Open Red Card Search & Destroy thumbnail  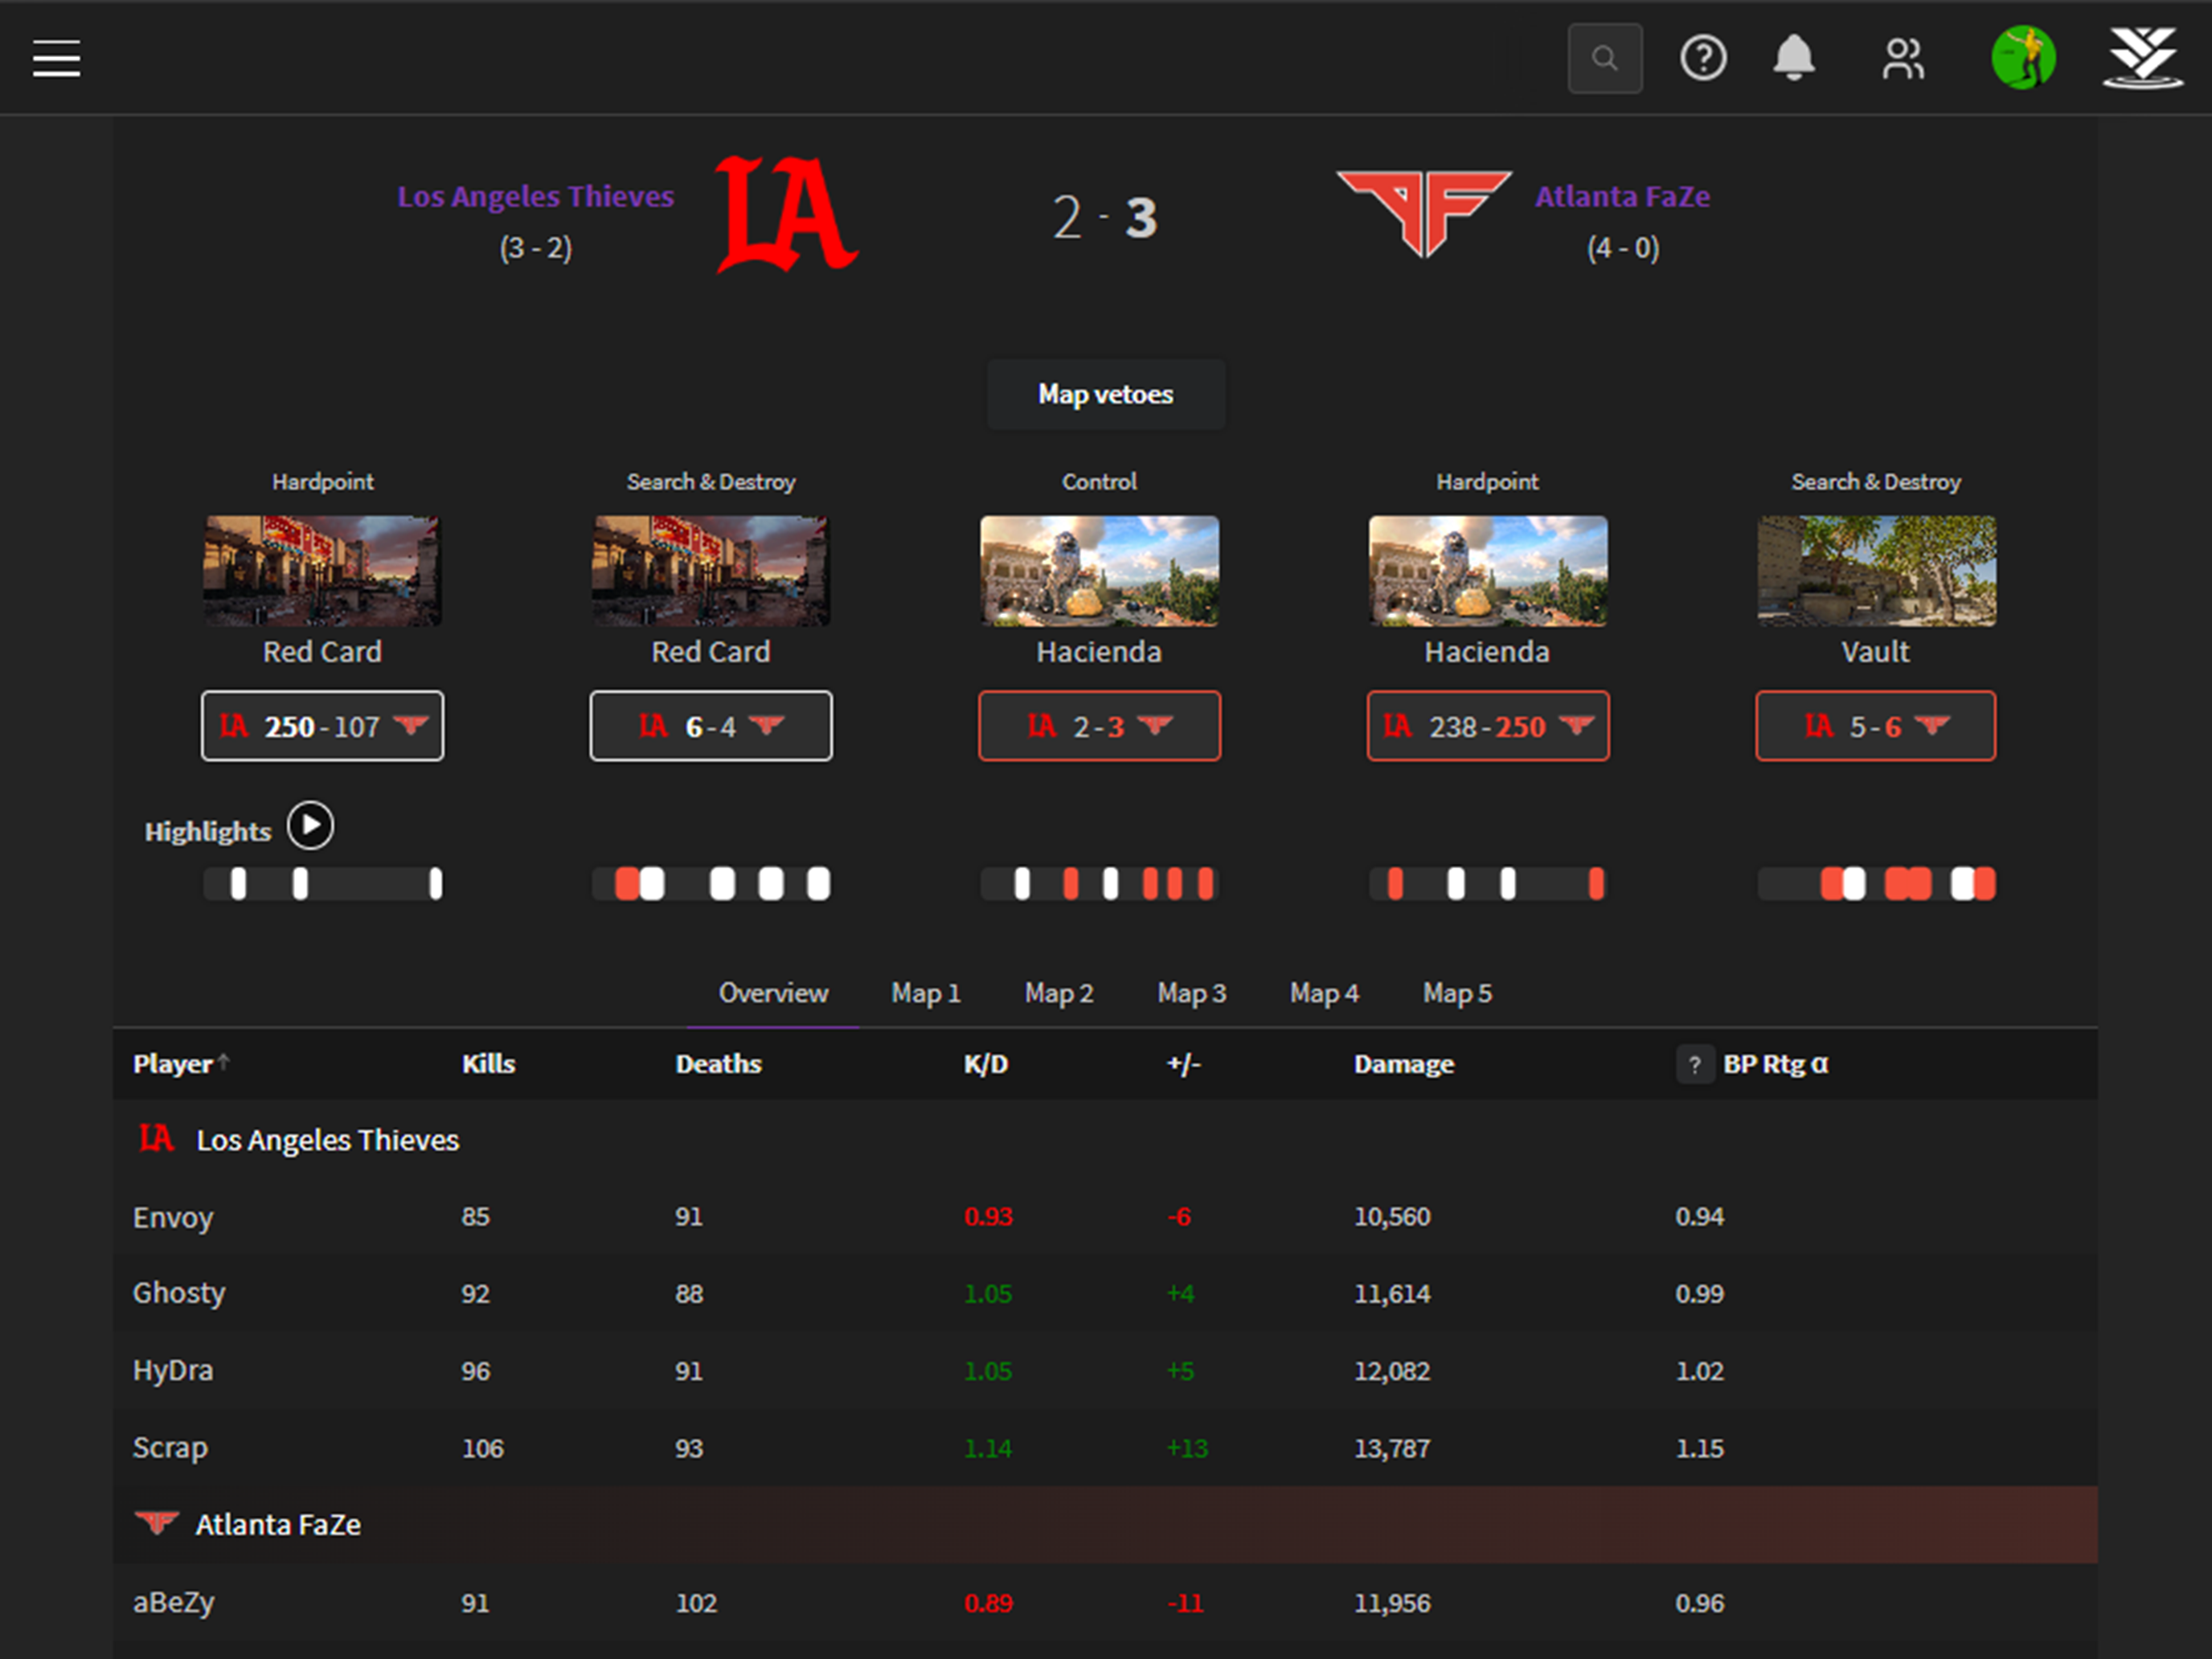(x=710, y=571)
